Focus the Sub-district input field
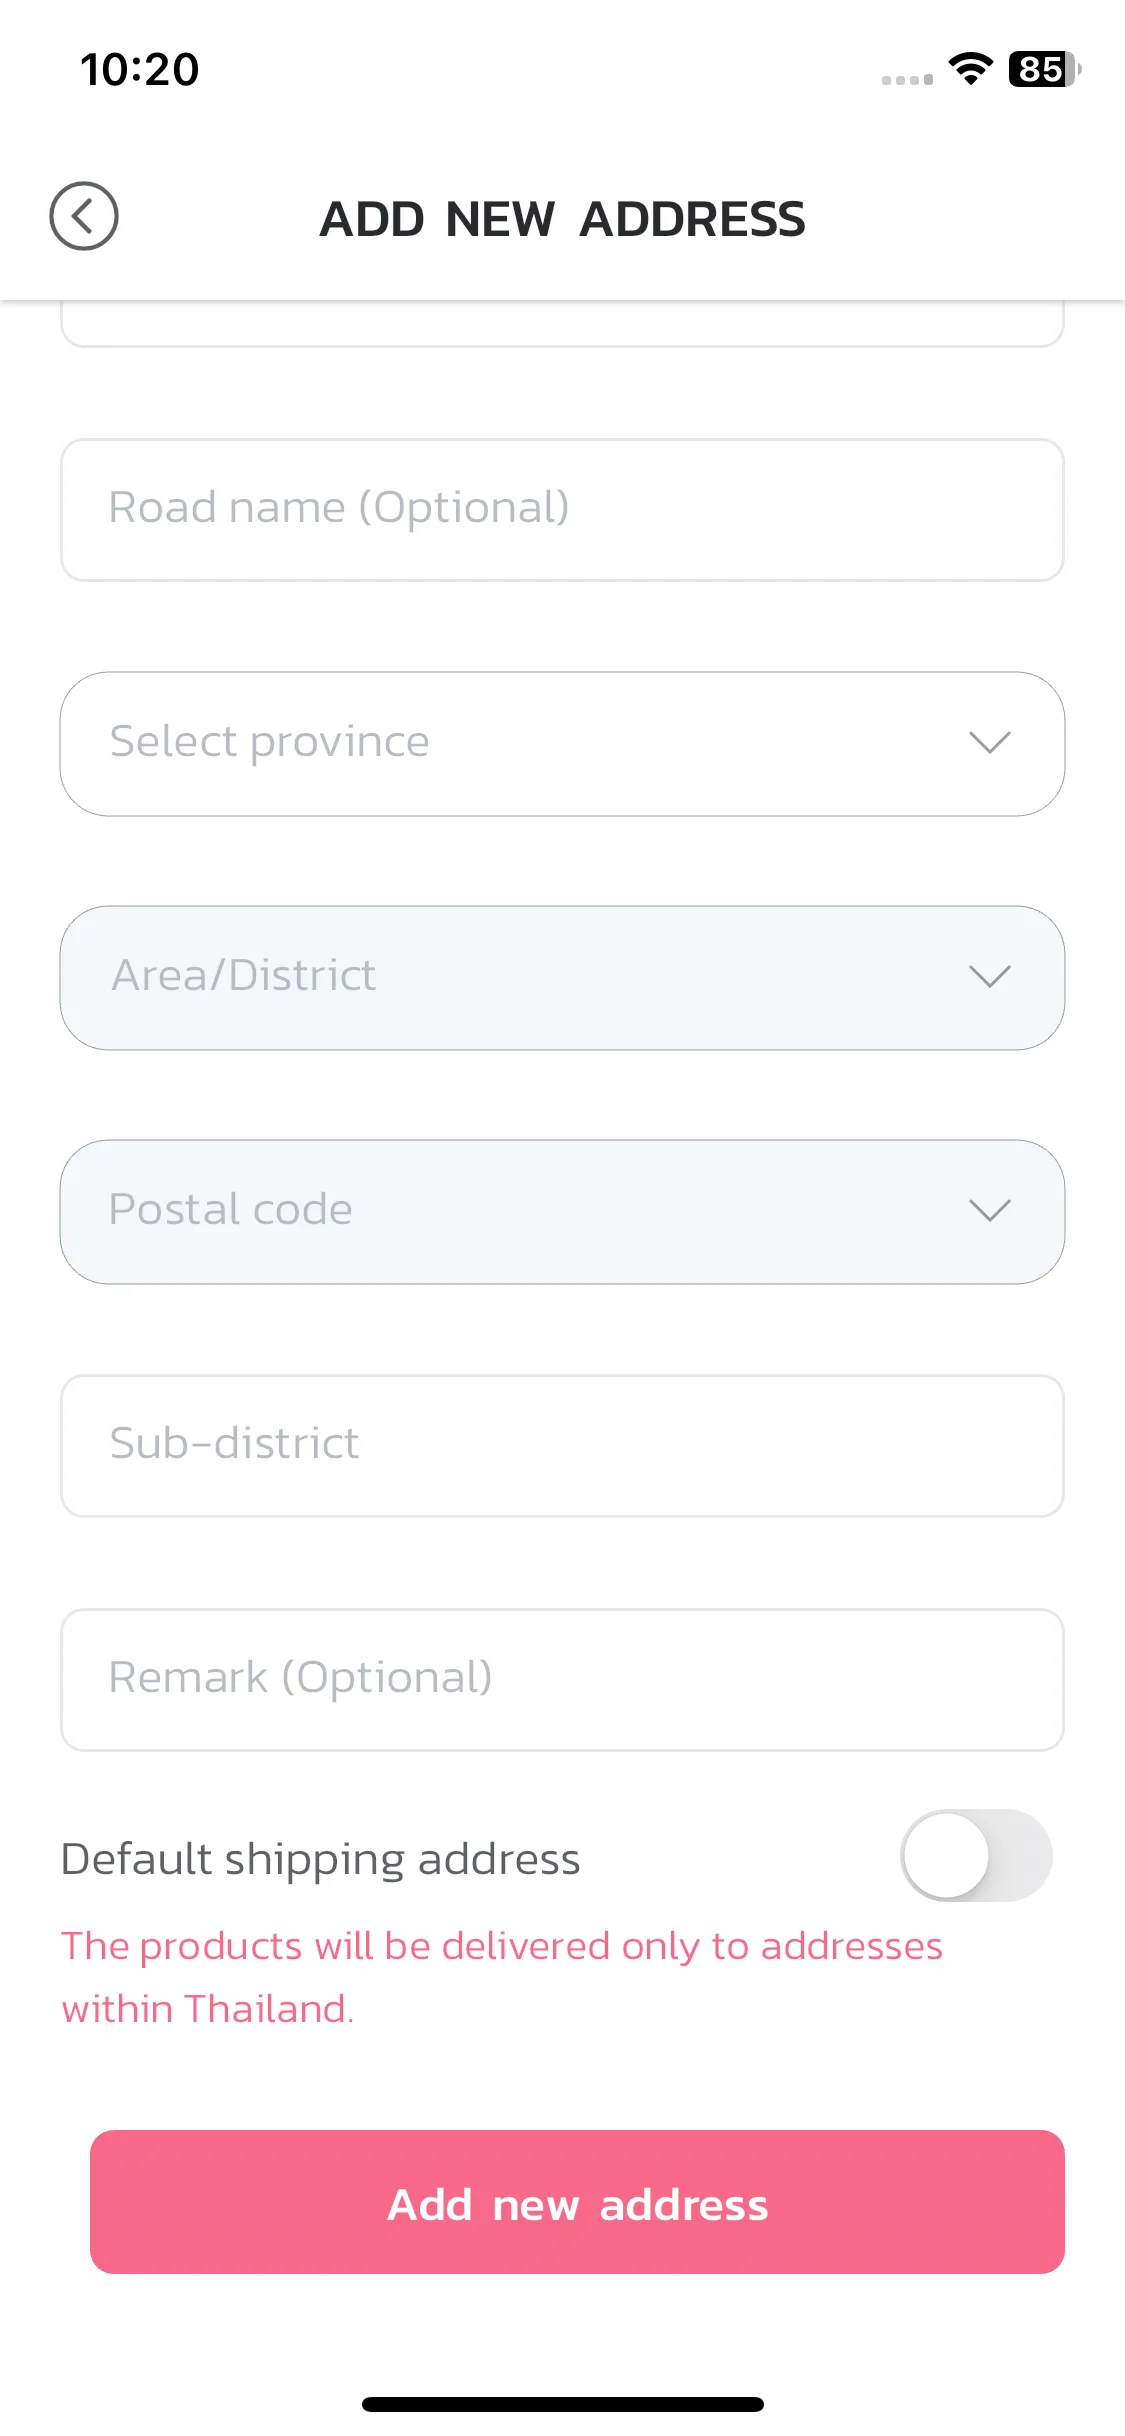The width and height of the screenshot is (1125, 2436). pos(562,1446)
